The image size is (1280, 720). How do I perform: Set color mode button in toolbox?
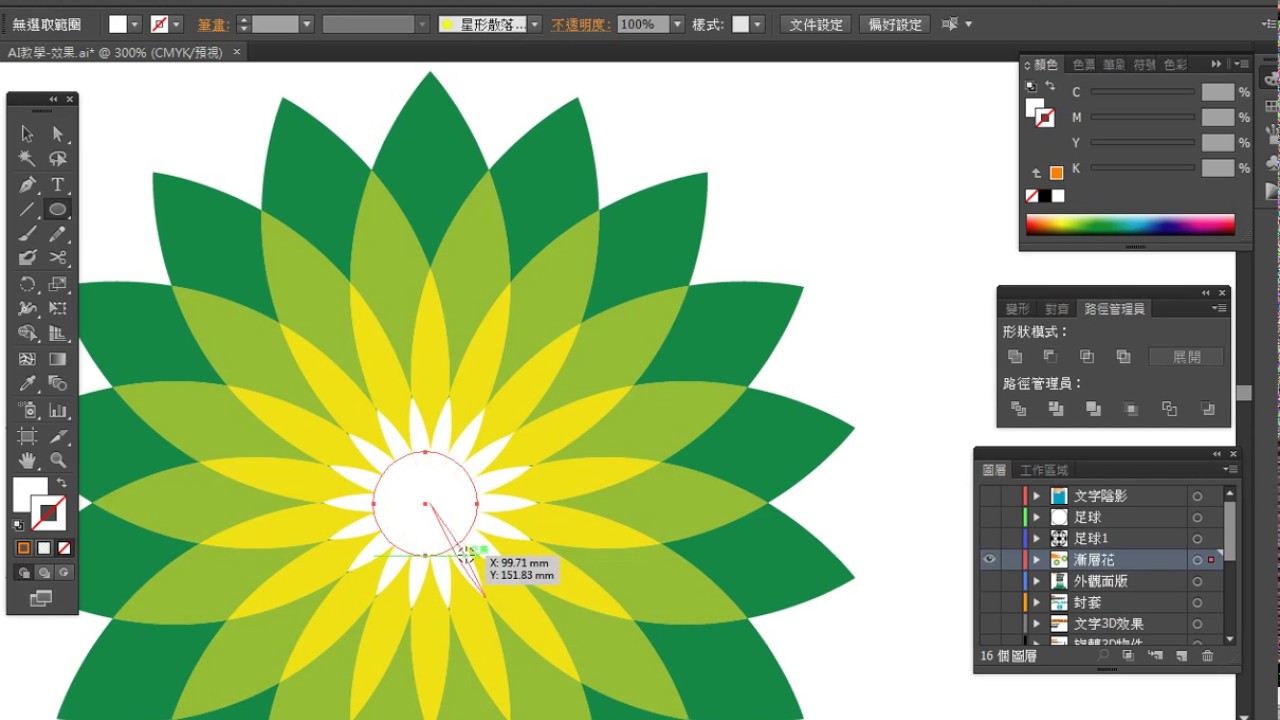click(24, 548)
